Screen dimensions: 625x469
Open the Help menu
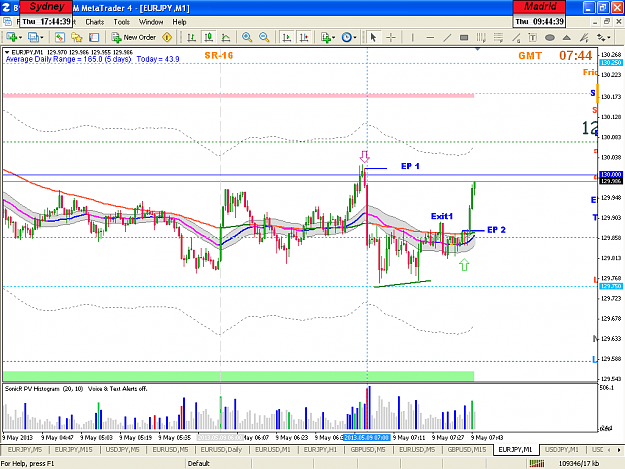(x=179, y=22)
